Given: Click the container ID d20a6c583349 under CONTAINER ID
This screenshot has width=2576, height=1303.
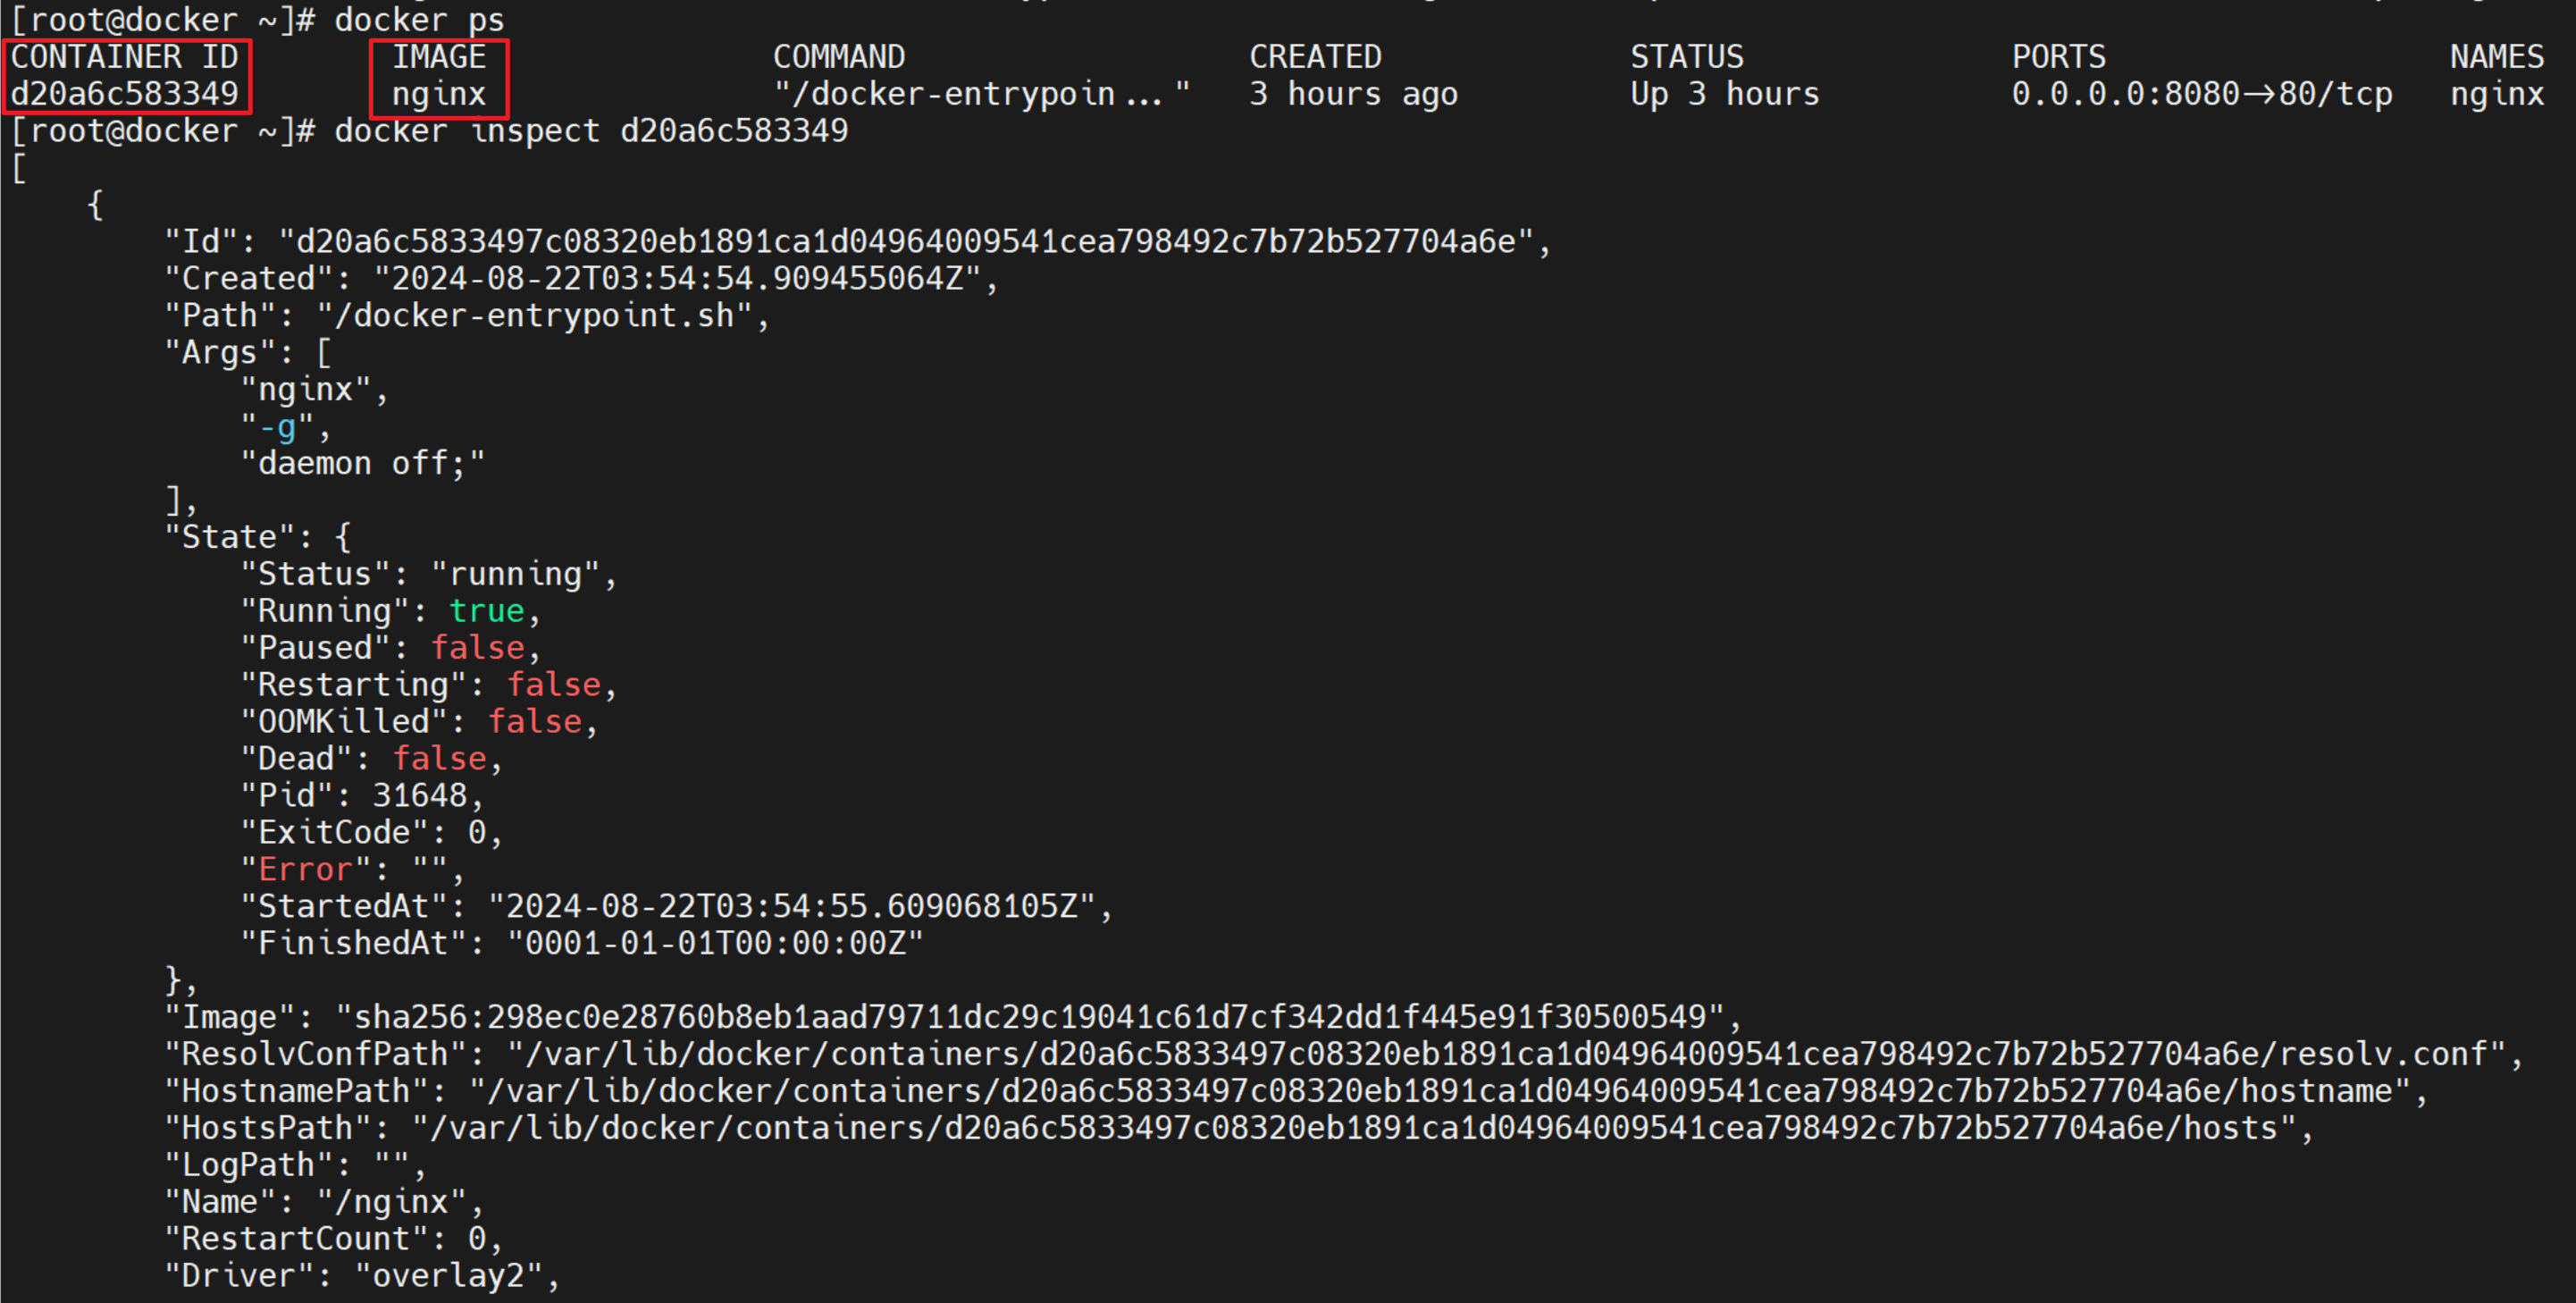Looking at the screenshot, I should coord(125,94).
